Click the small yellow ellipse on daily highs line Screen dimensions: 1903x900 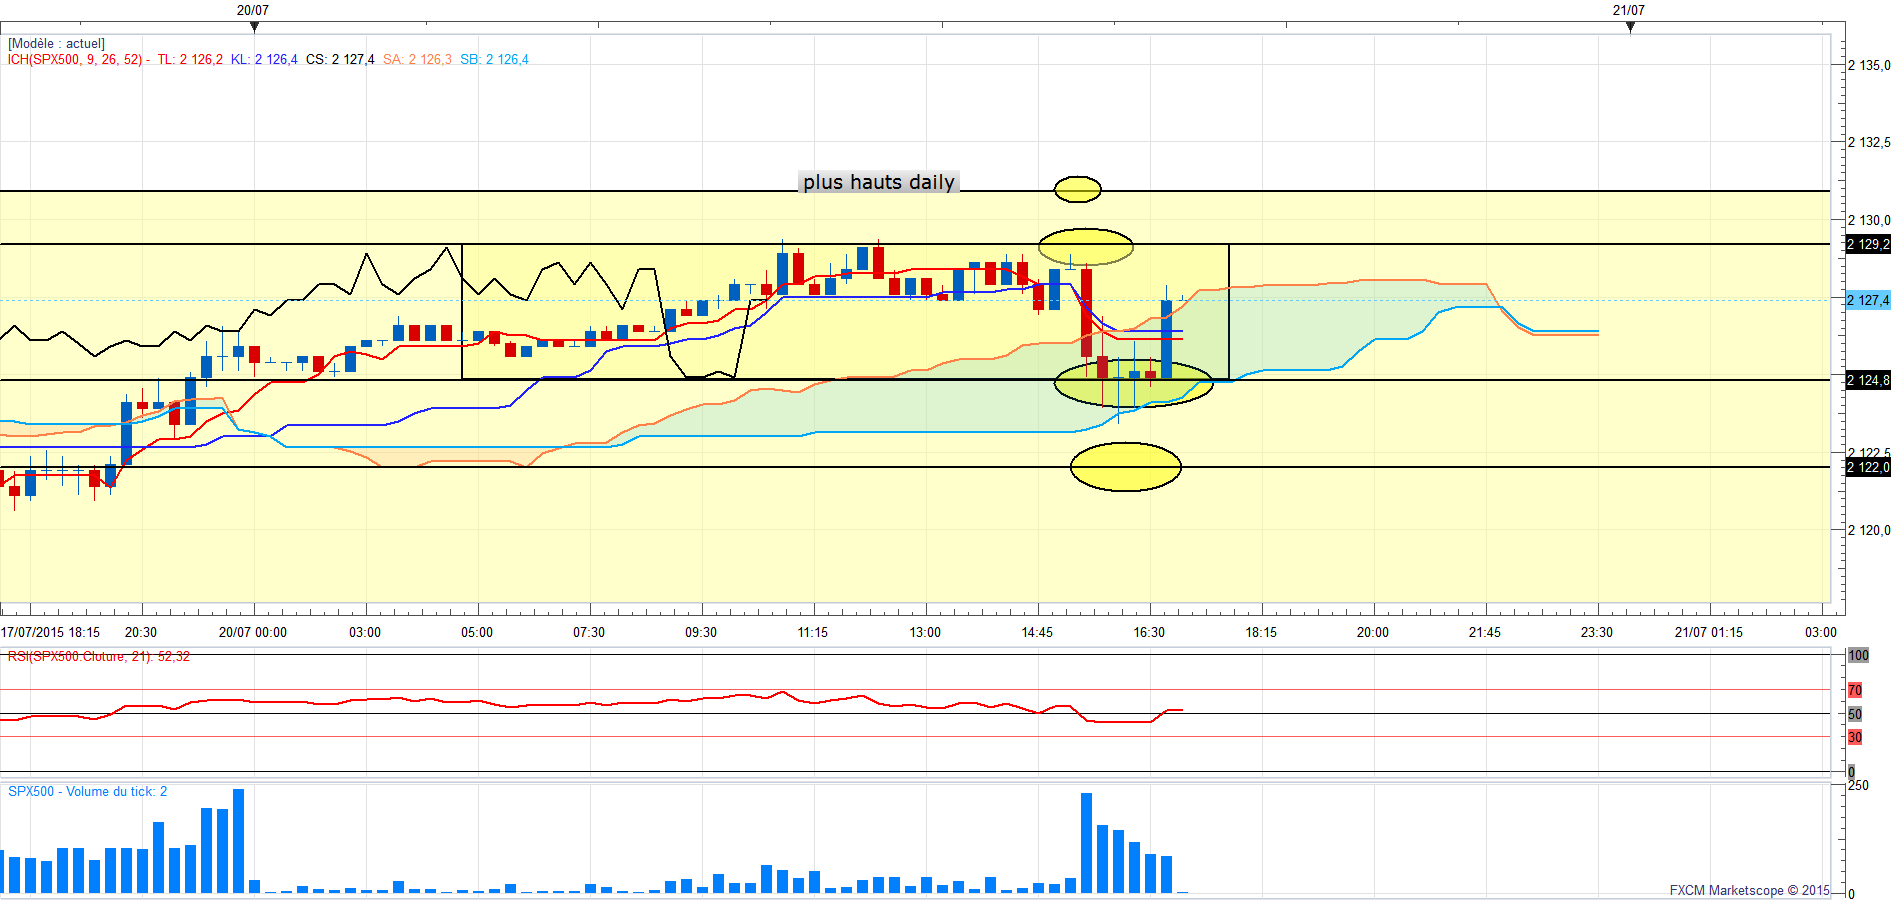click(x=1078, y=189)
